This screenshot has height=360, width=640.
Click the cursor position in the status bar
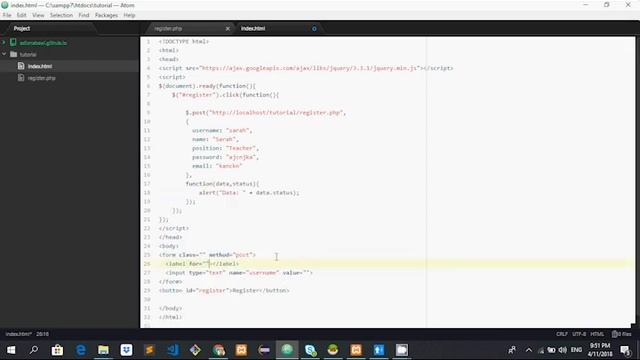(x=42, y=334)
